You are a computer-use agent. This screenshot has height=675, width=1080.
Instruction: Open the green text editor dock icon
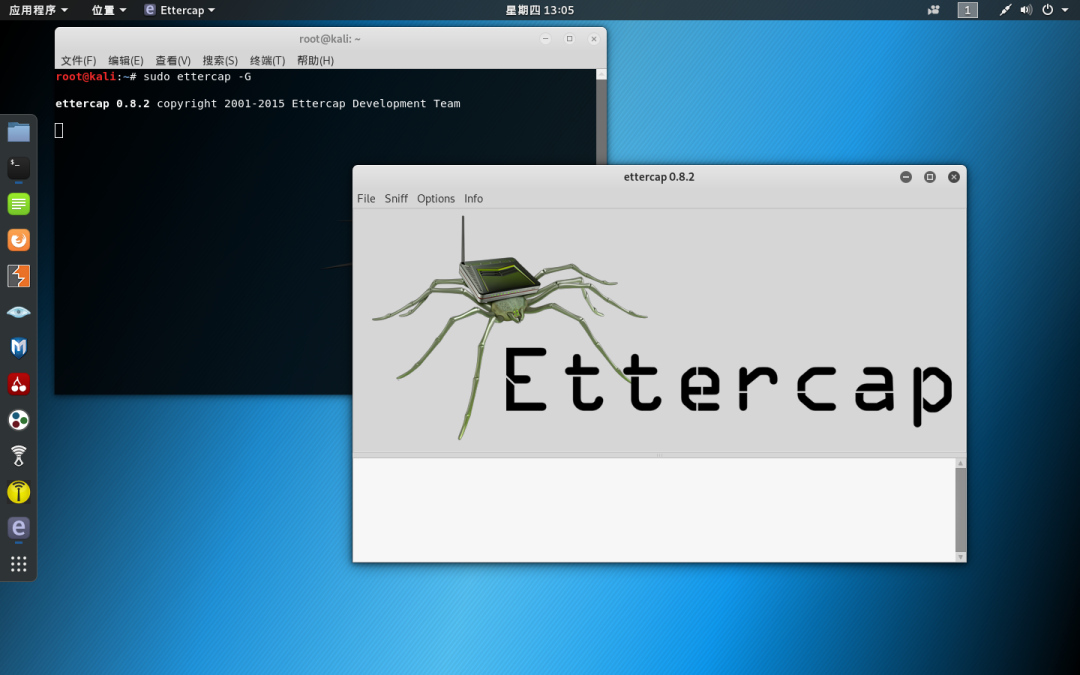(19, 204)
